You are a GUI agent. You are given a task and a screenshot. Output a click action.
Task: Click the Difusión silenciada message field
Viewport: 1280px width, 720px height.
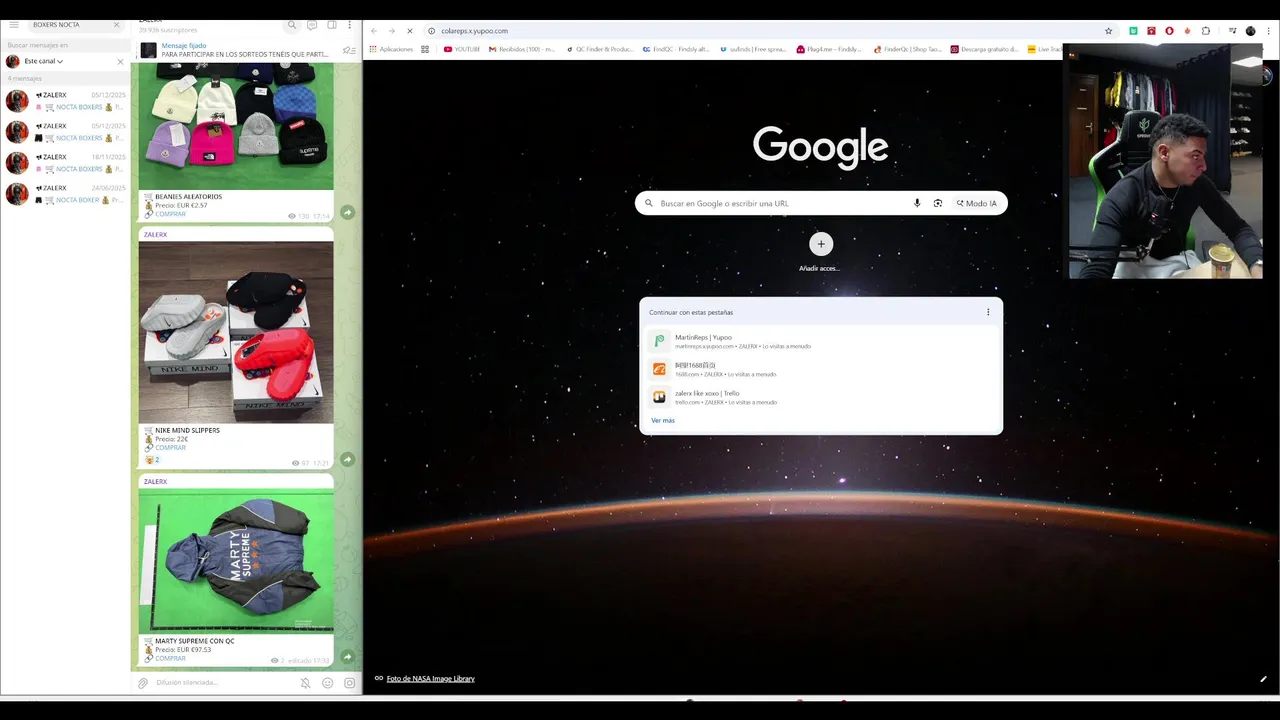[225, 683]
